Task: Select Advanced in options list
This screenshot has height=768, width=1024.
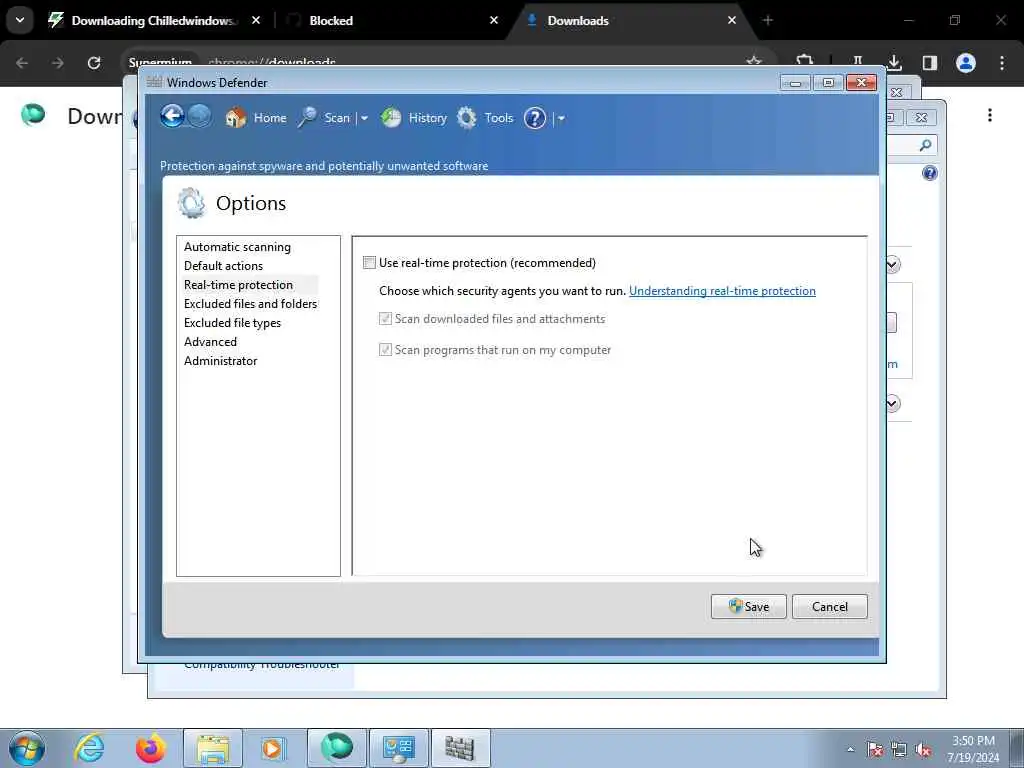Action: [210, 342]
